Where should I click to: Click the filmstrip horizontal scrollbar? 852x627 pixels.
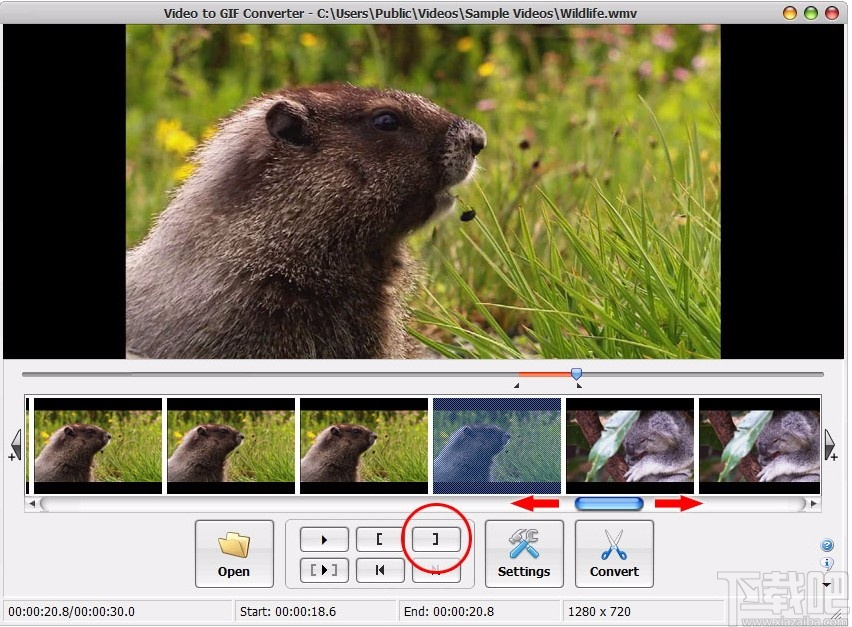[x=609, y=504]
